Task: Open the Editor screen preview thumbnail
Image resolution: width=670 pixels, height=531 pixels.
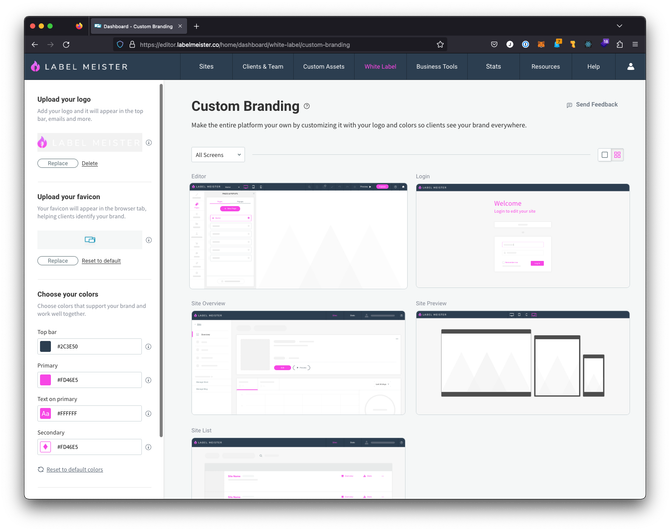Action: pyautogui.click(x=298, y=236)
